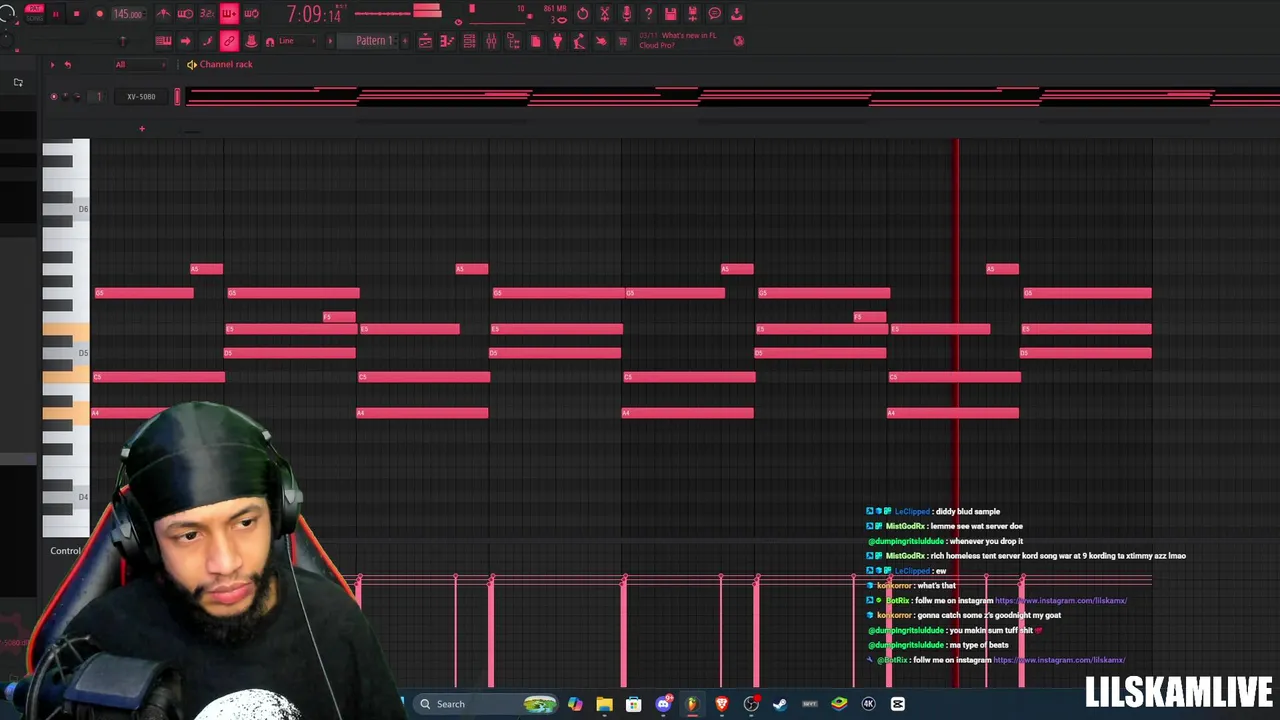The image size is (1280, 720).
Task: Toggle PAT/SONG playback mode
Action: pyautogui.click(x=34, y=13)
